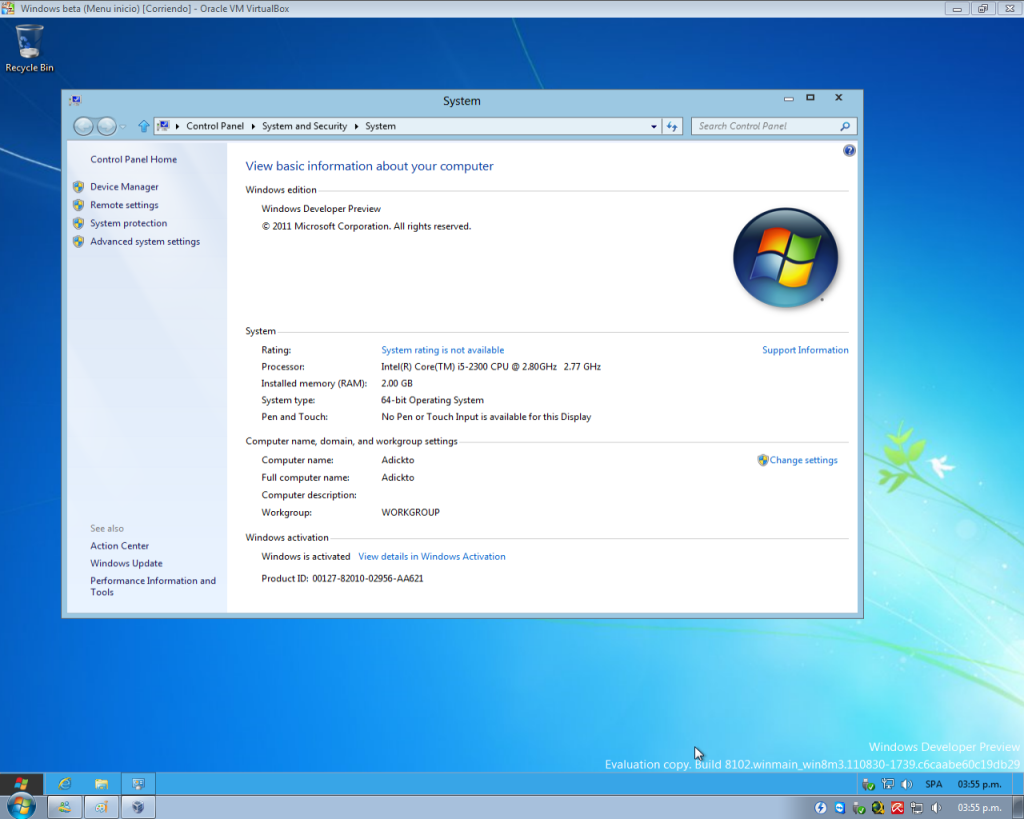Click the Avira red umbrella tray icon
The height and width of the screenshot is (819, 1024).
898,808
